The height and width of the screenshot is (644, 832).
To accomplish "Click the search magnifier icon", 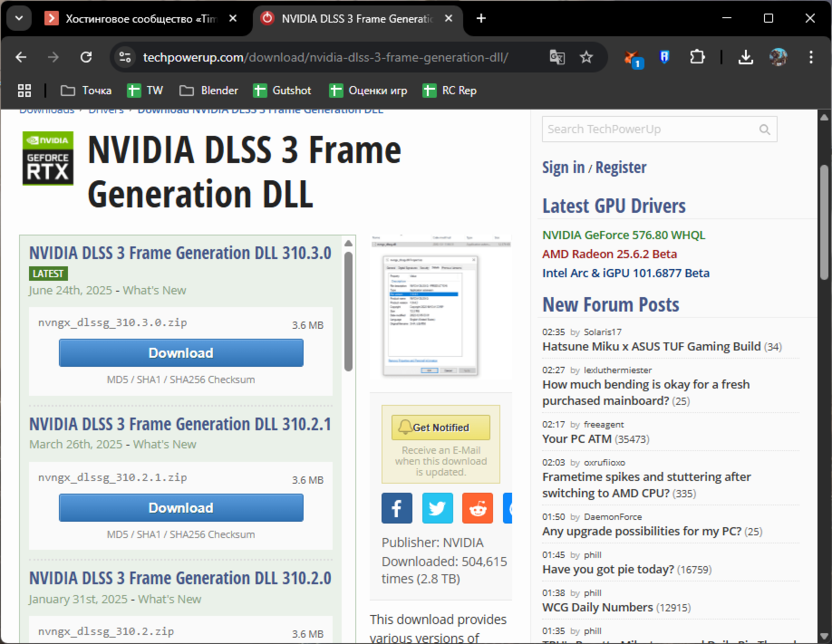I will [x=765, y=129].
